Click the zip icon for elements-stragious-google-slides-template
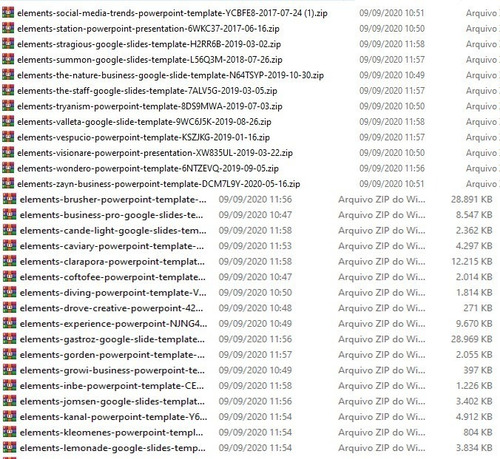Viewport: 500px width, 459px height. coord(8,44)
